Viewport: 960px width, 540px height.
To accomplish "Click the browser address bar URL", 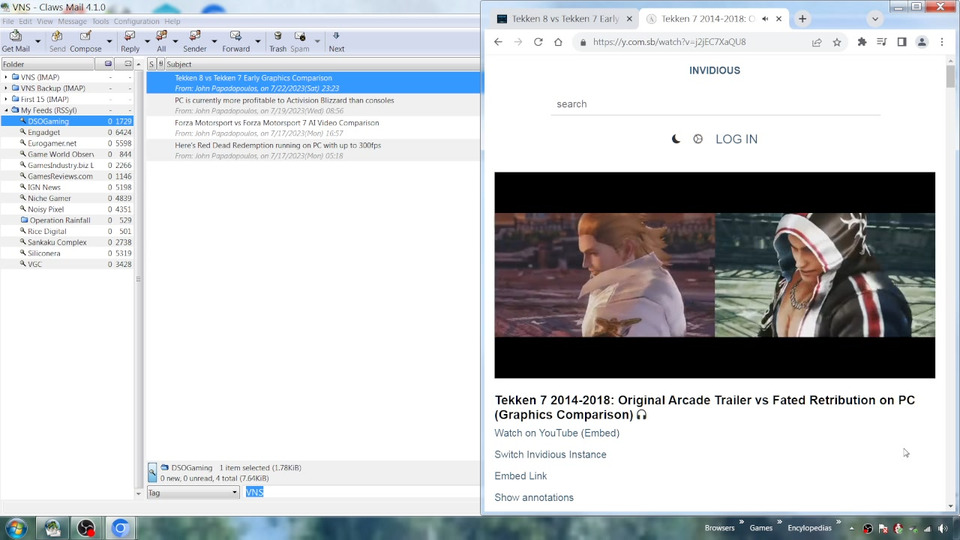I will pyautogui.click(x=669, y=42).
